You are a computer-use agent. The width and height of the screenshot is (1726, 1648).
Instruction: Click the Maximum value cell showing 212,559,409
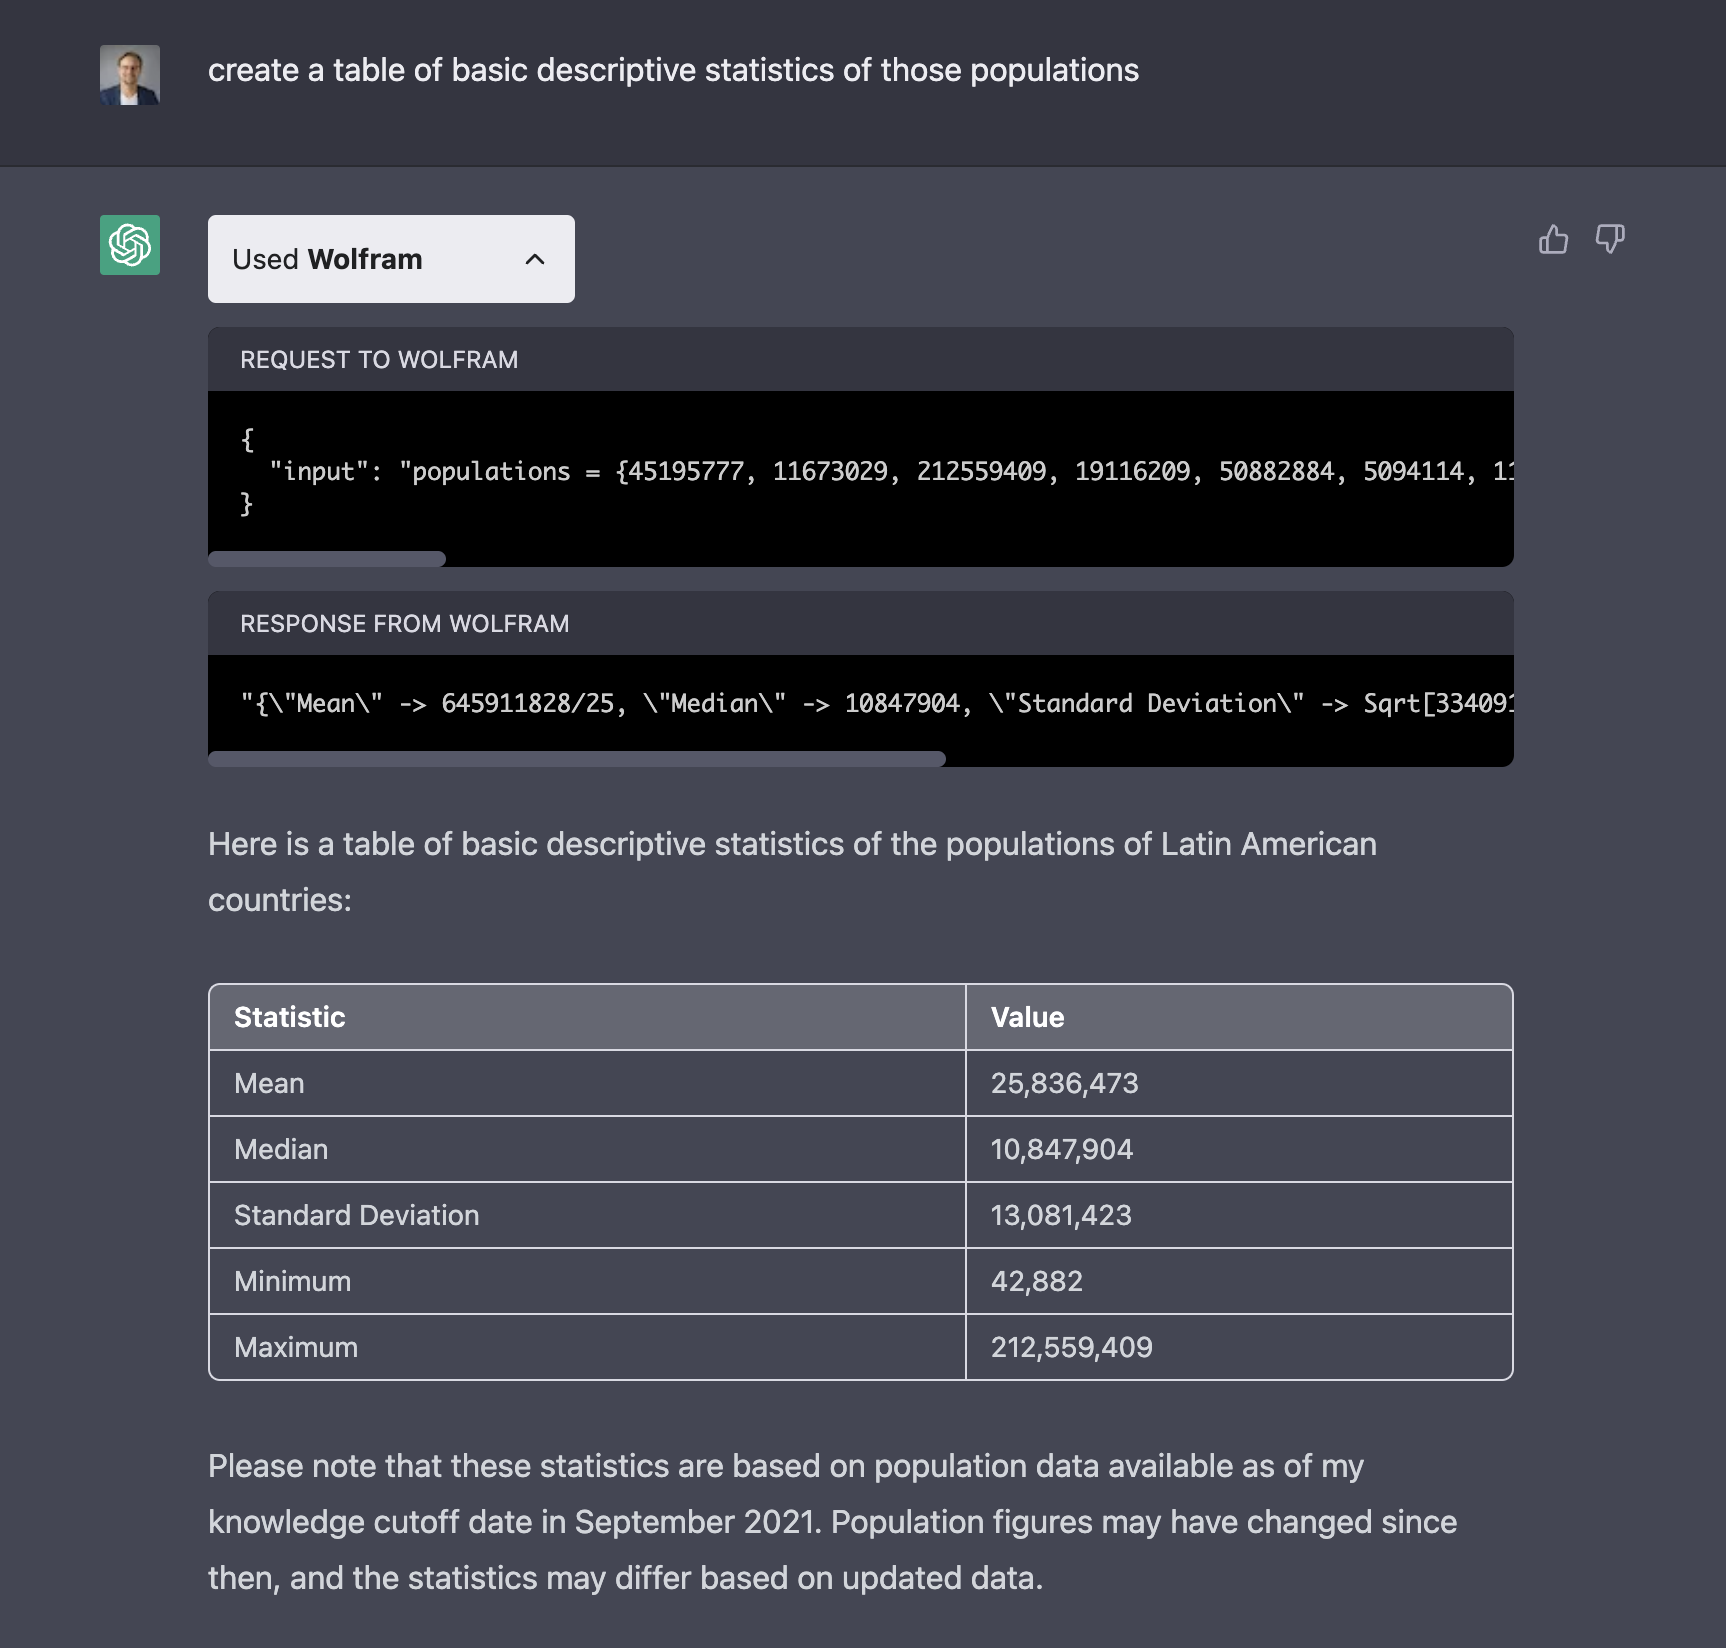1072,1347
